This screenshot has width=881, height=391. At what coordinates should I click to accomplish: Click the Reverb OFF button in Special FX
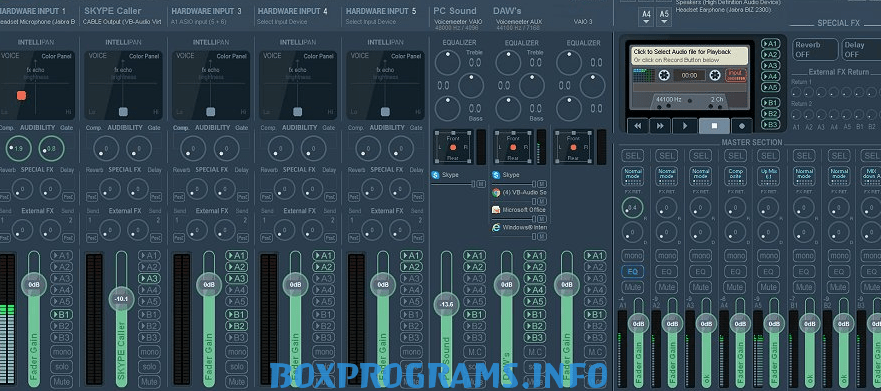coord(815,49)
